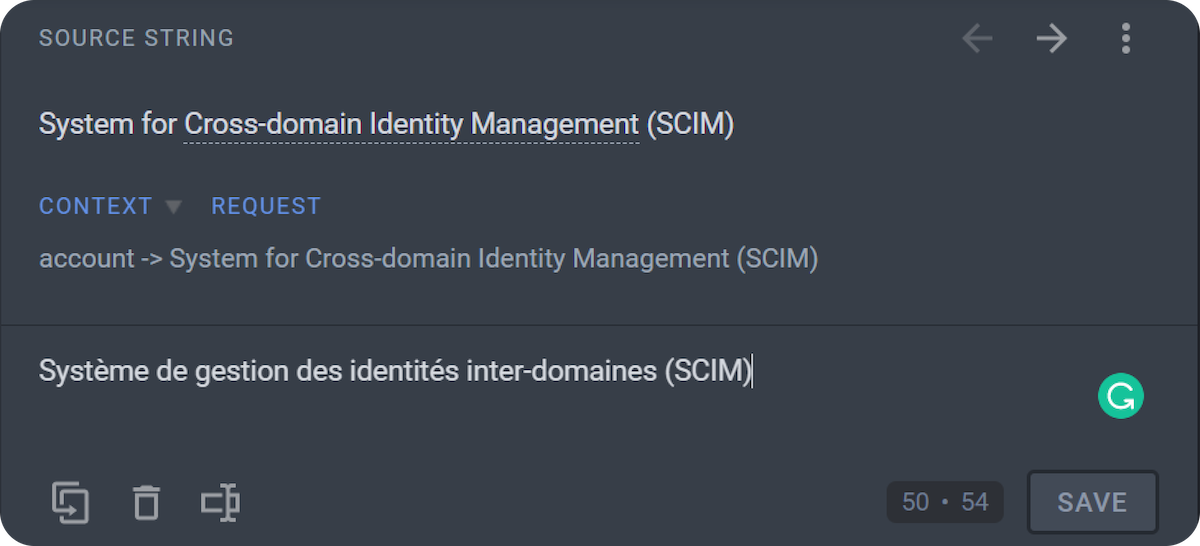The height and width of the screenshot is (546, 1200).
Task: Go to the previous string arrow
Action: click(x=977, y=39)
